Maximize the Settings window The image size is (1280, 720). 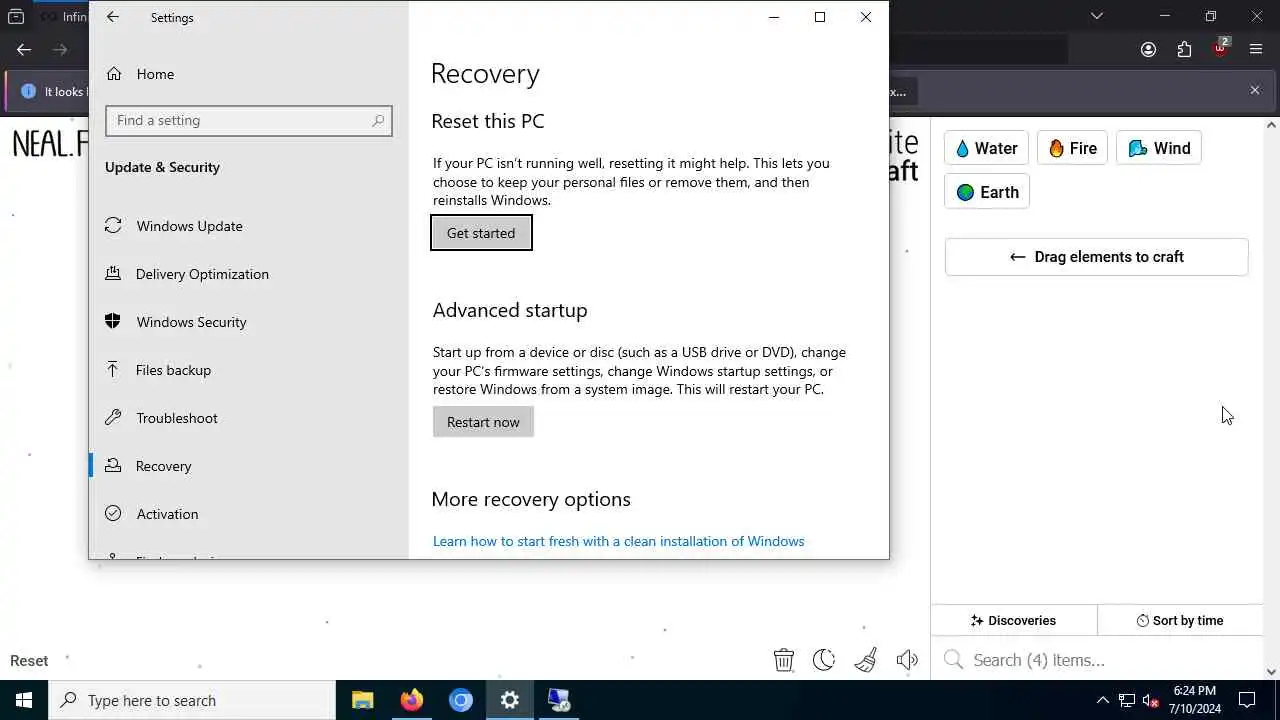820,17
